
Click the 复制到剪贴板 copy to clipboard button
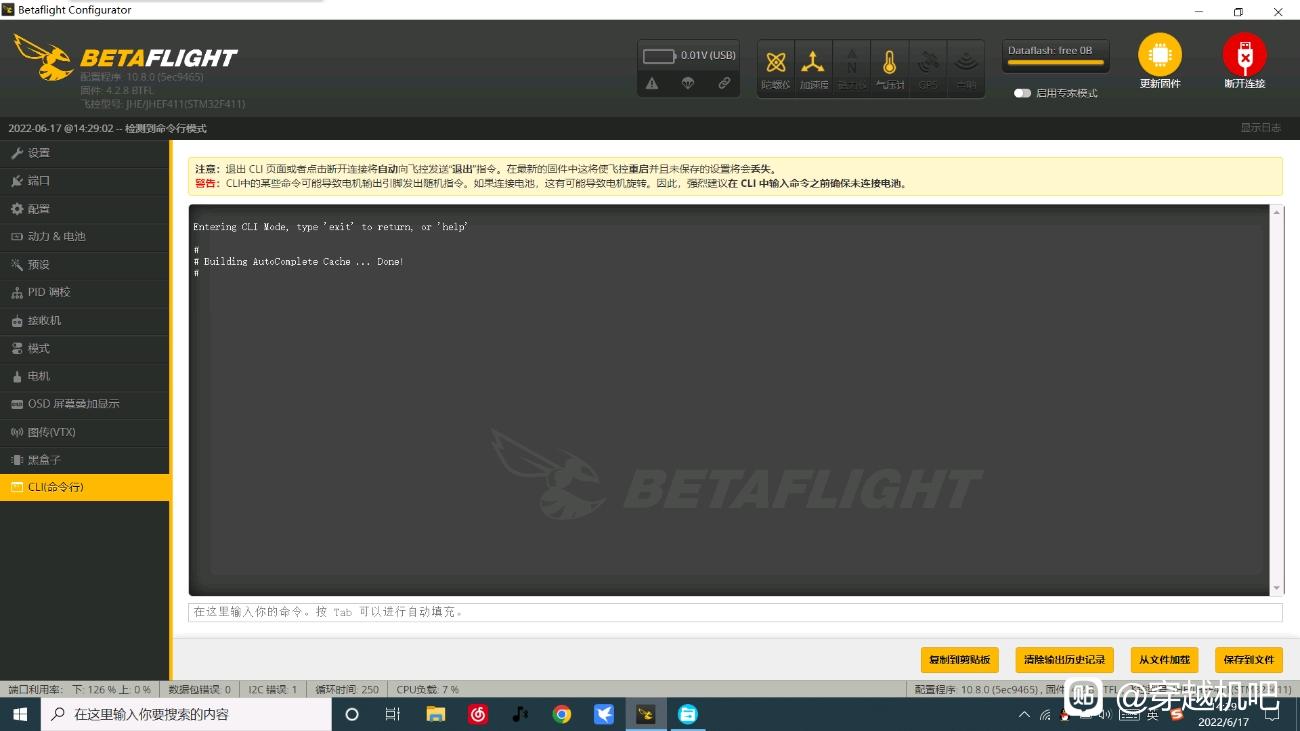click(959, 660)
